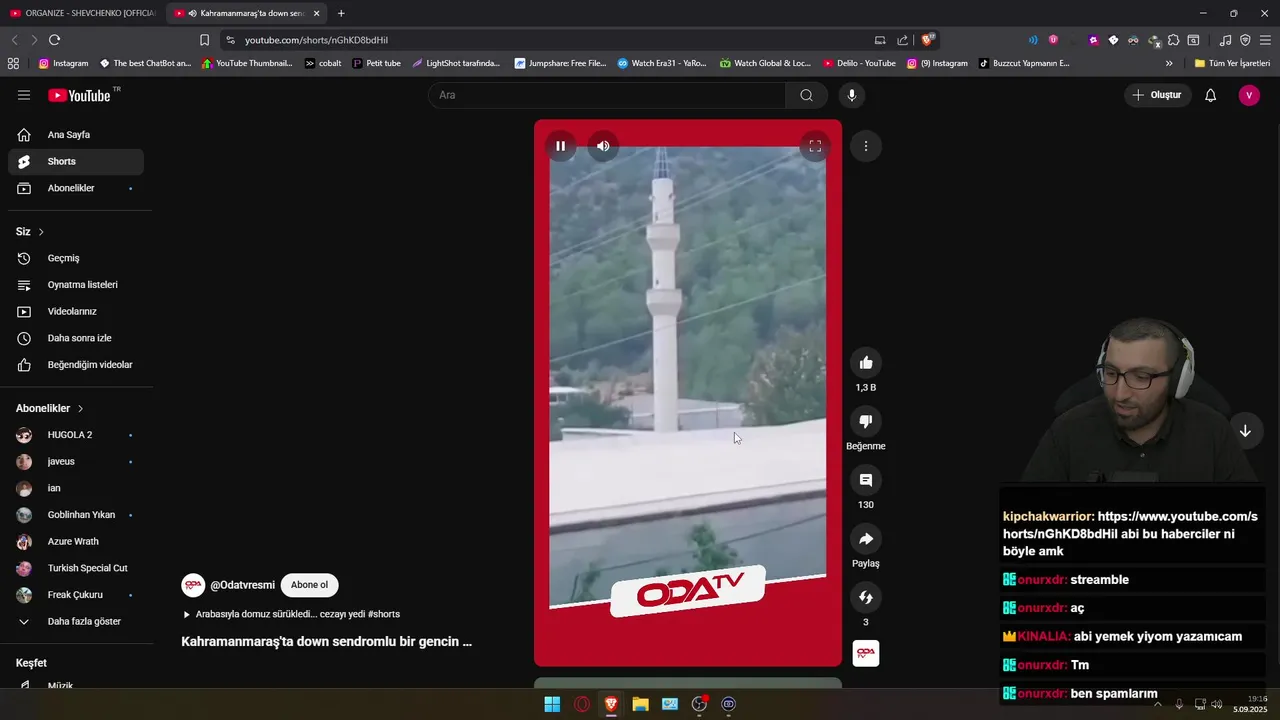Open the Windows Start button
Image resolution: width=1280 pixels, height=720 pixels.
tap(552, 704)
